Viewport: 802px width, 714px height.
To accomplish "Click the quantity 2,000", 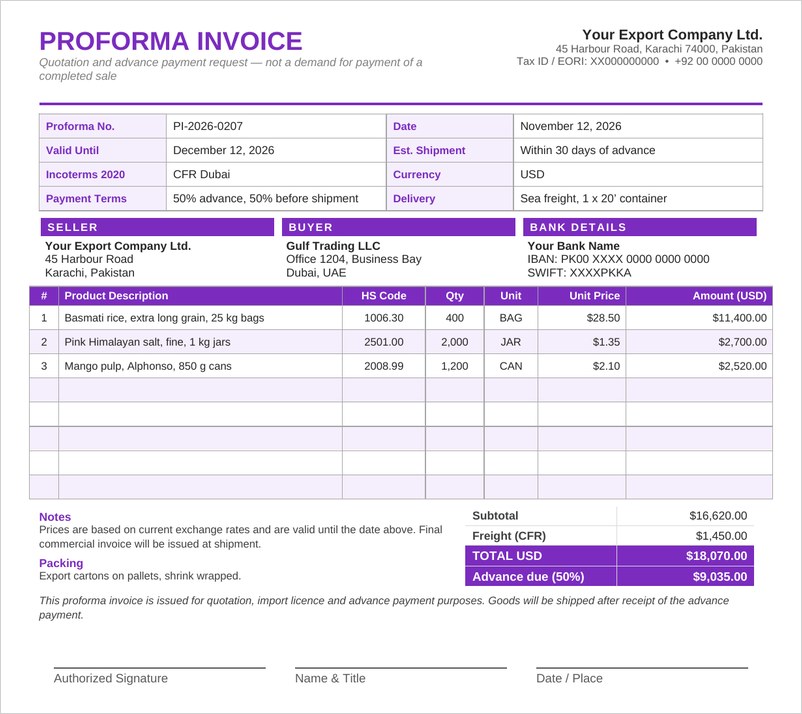I will (x=454, y=342).
